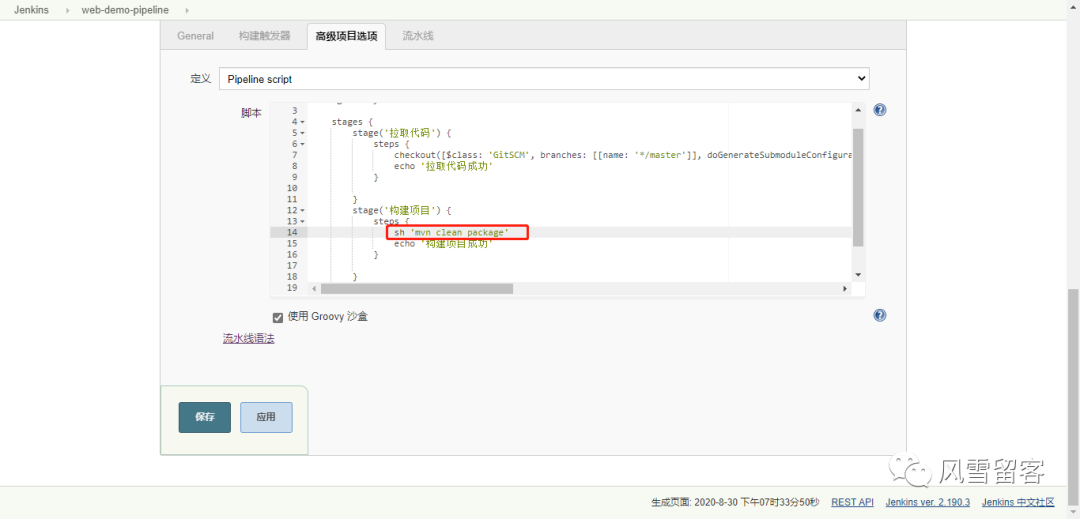1080x519 pixels.
Task: Switch to the 流水线 tab
Action: 418,36
